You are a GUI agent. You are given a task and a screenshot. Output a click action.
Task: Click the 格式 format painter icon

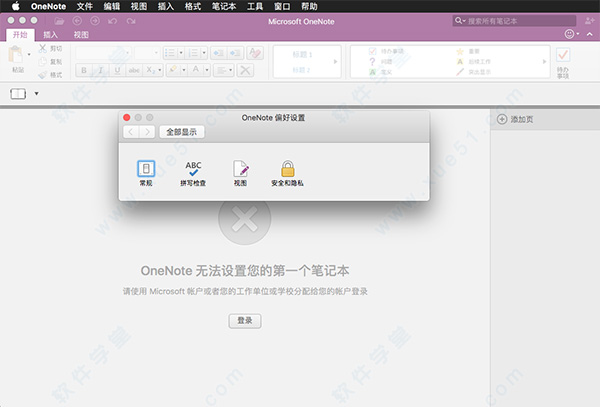(42, 75)
